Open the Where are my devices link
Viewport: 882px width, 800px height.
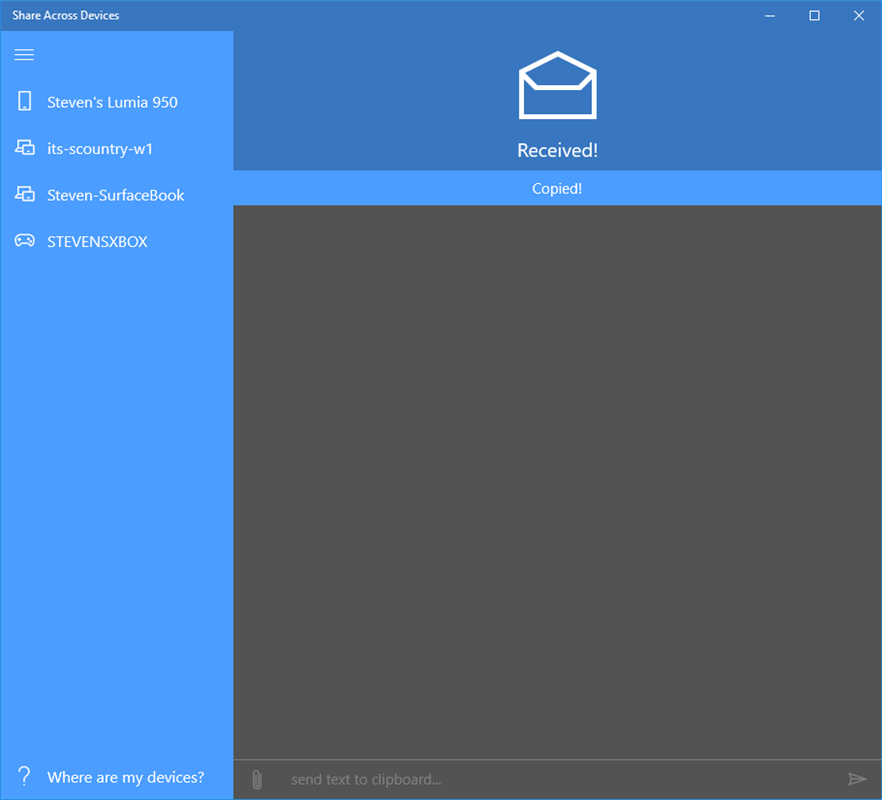[x=125, y=777]
